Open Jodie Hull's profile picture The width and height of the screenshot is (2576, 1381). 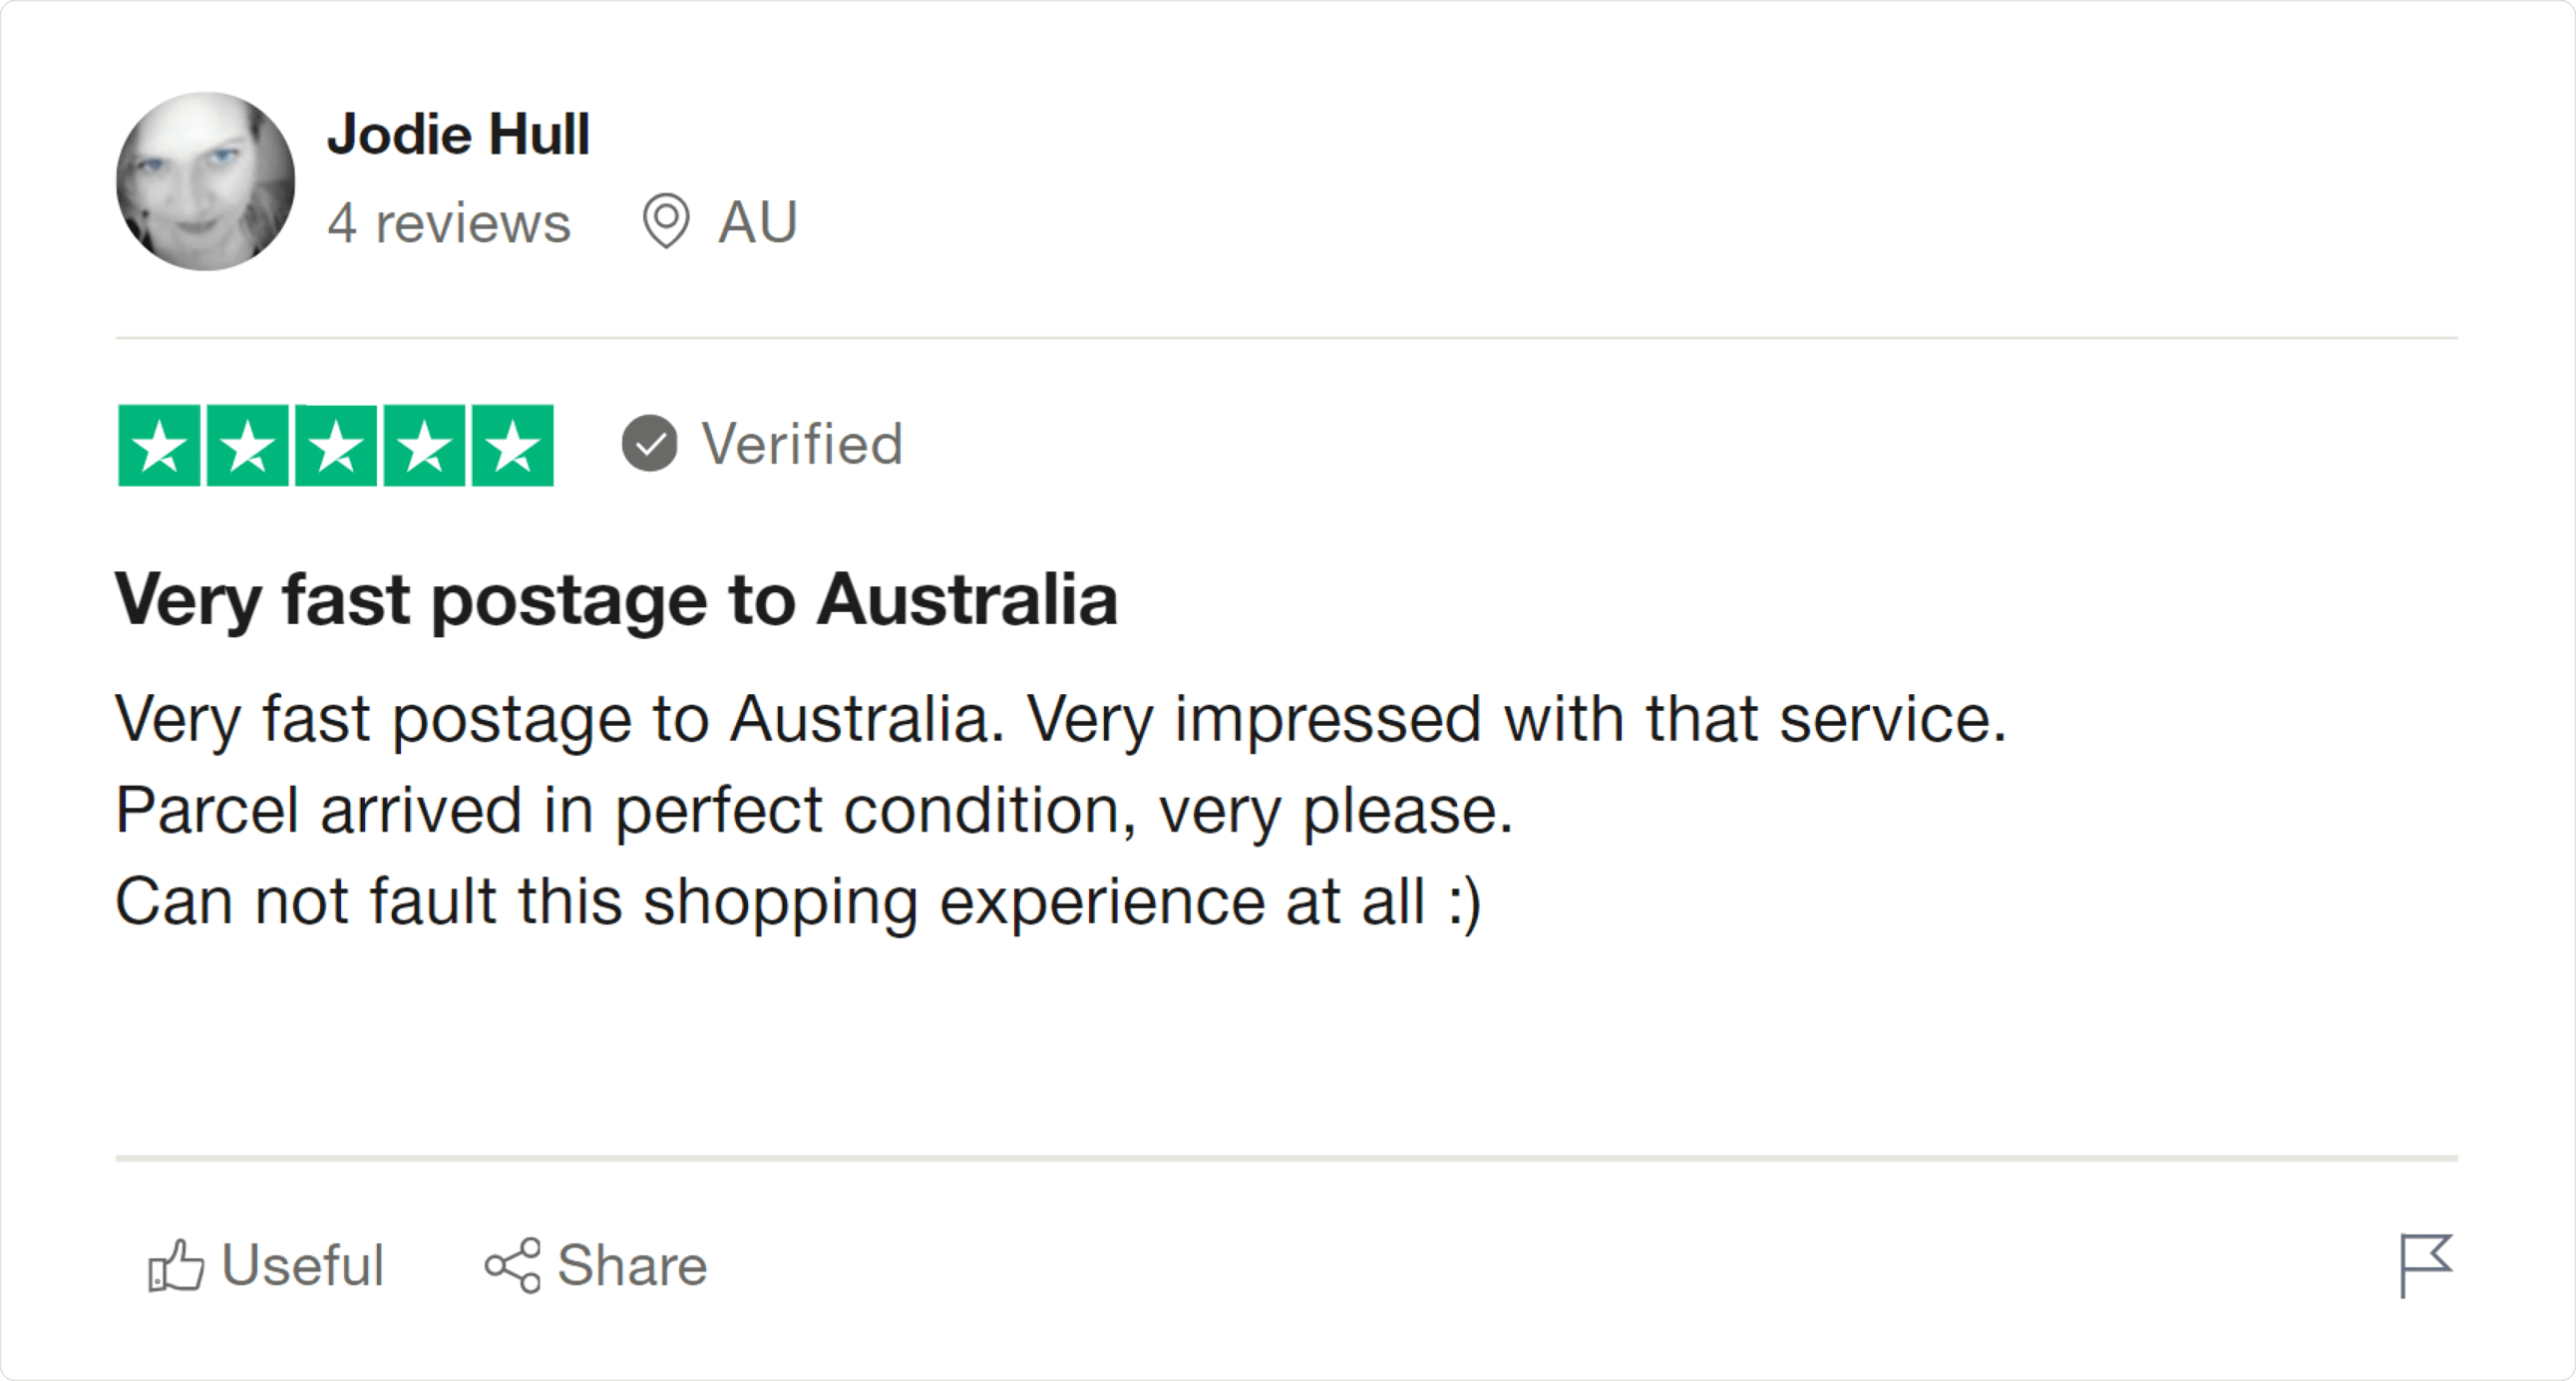[206, 181]
